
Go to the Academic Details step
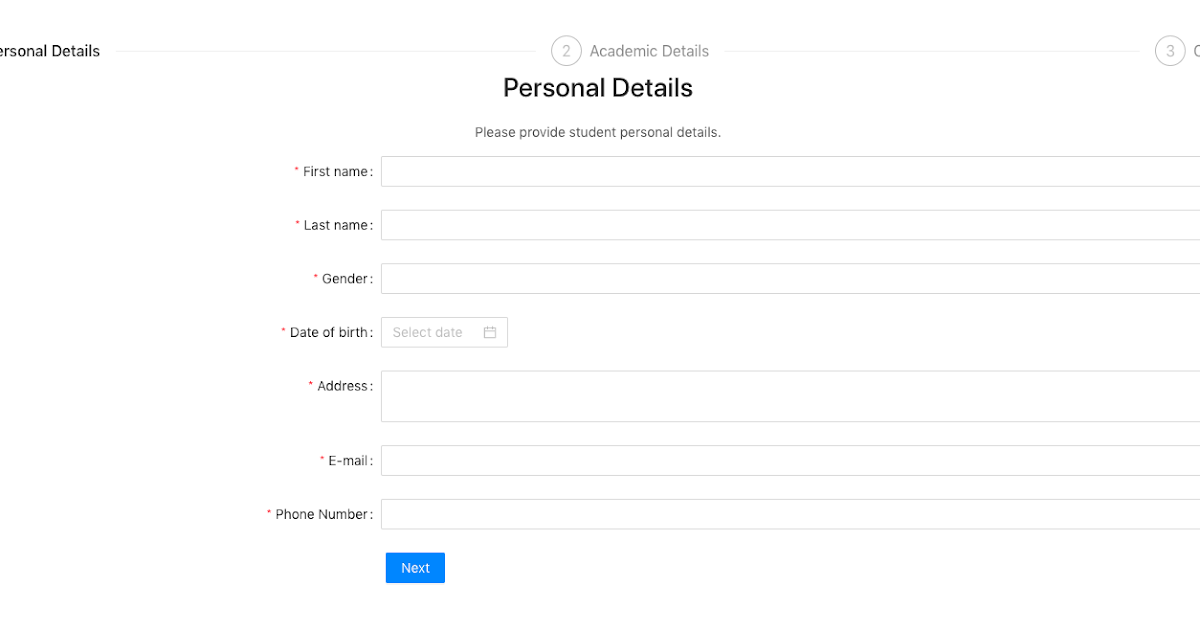point(649,51)
